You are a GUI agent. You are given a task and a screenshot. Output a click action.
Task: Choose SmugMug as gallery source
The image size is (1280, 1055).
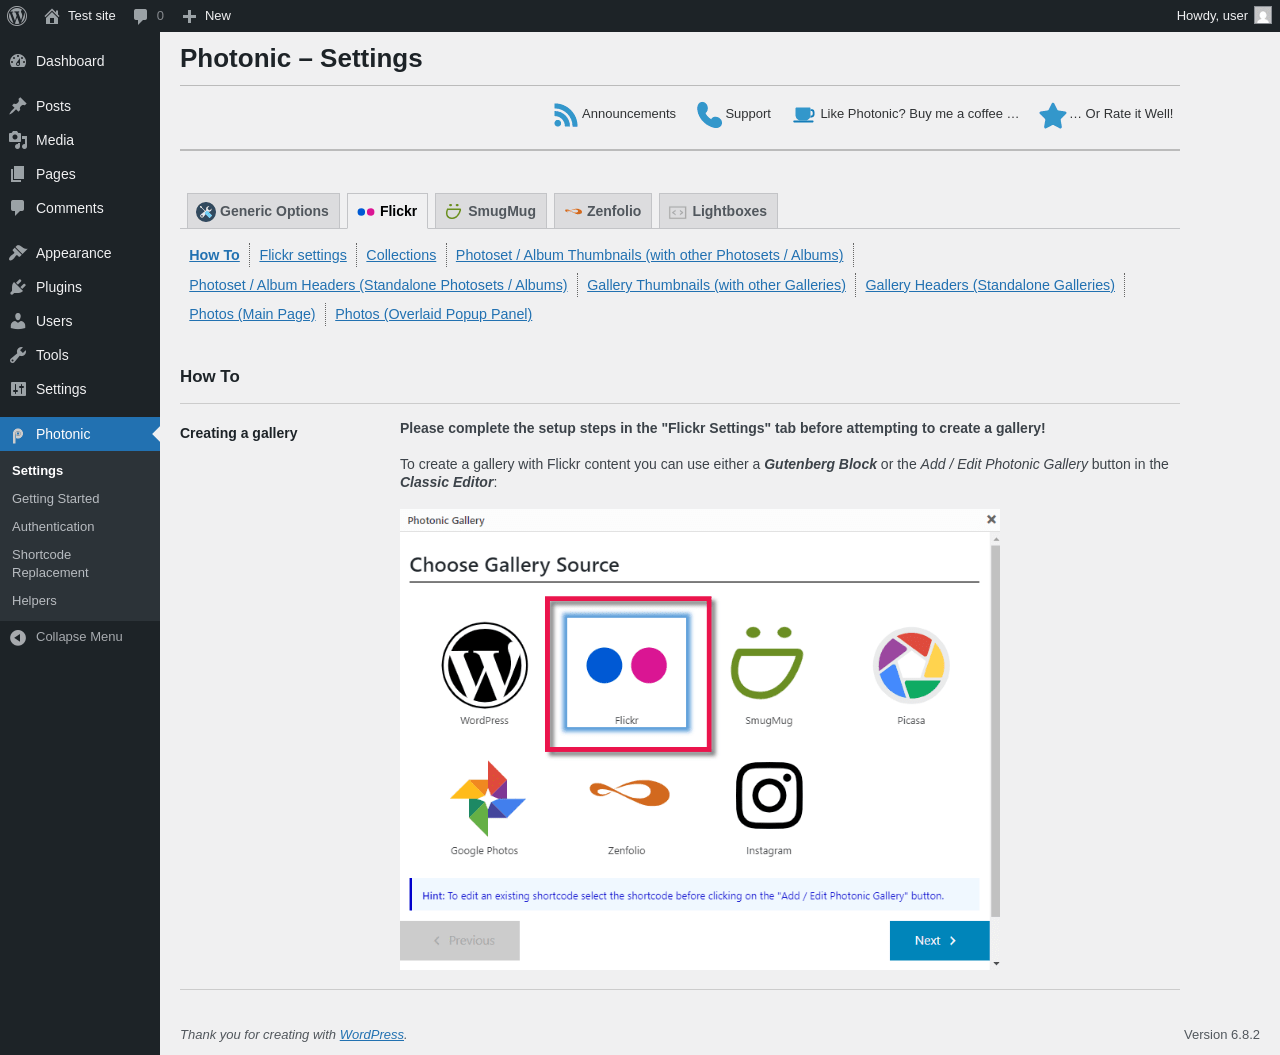tap(768, 673)
